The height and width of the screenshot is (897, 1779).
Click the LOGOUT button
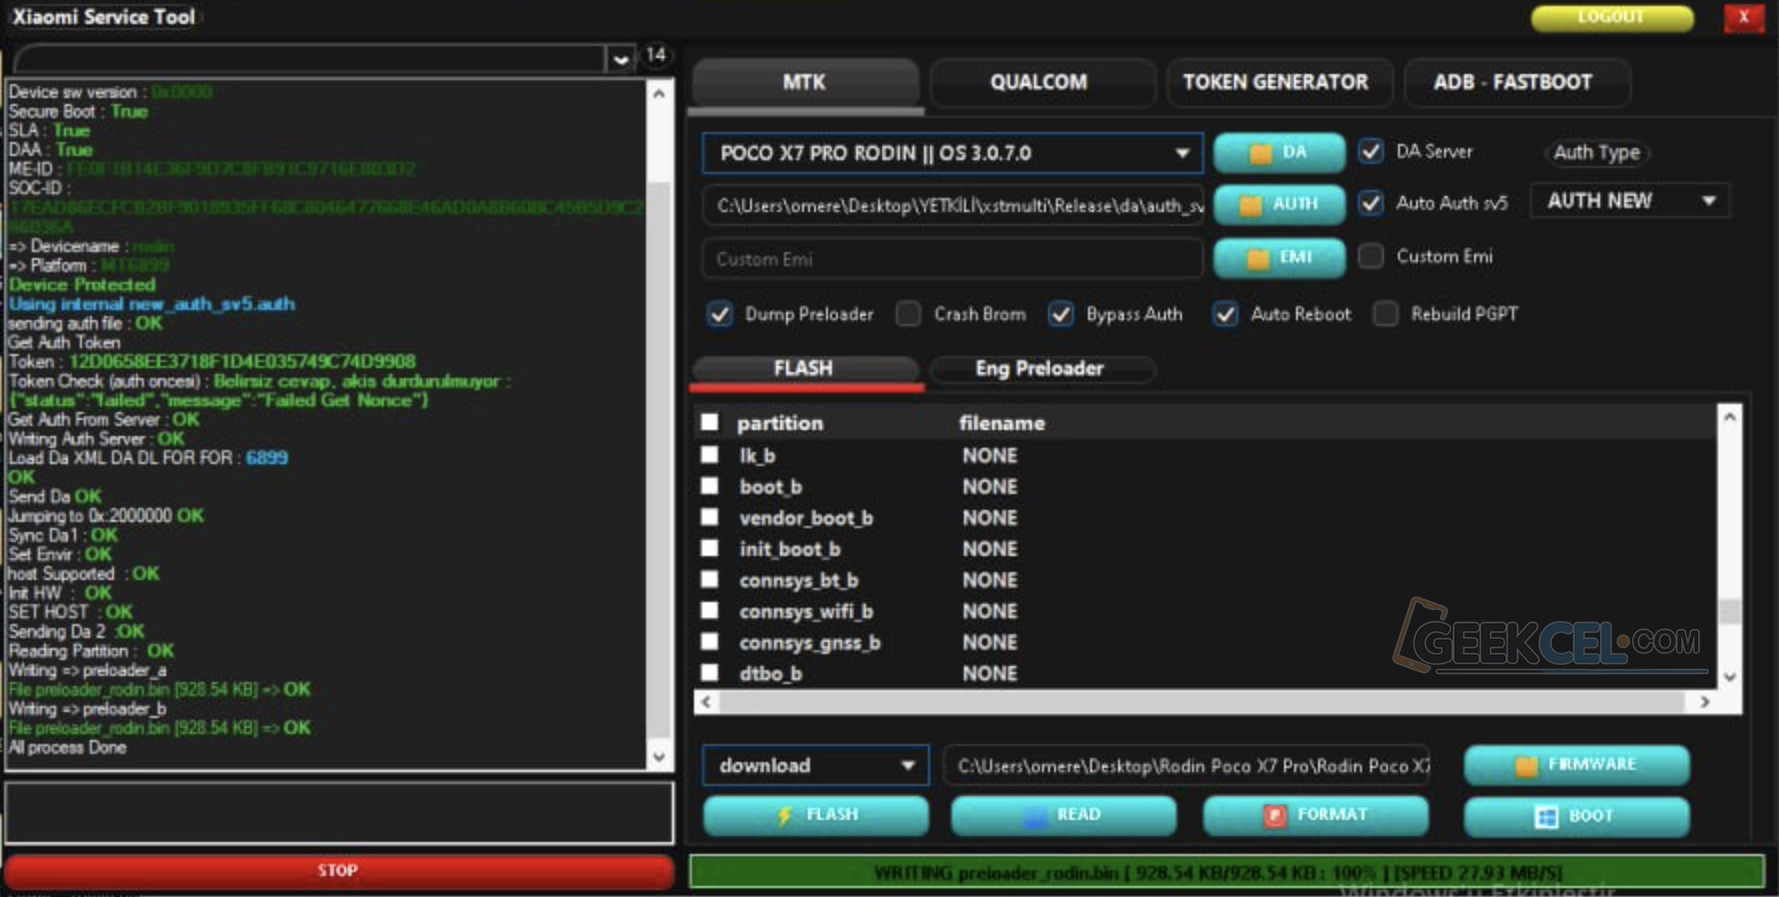[1611, 17]
